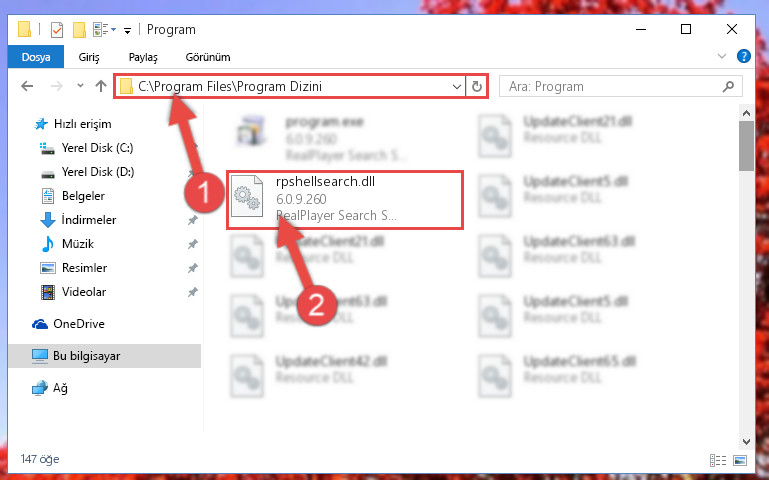Refresh the current folder view
Image resolution: width=769 pixels, height=480 pixels.
476,87
